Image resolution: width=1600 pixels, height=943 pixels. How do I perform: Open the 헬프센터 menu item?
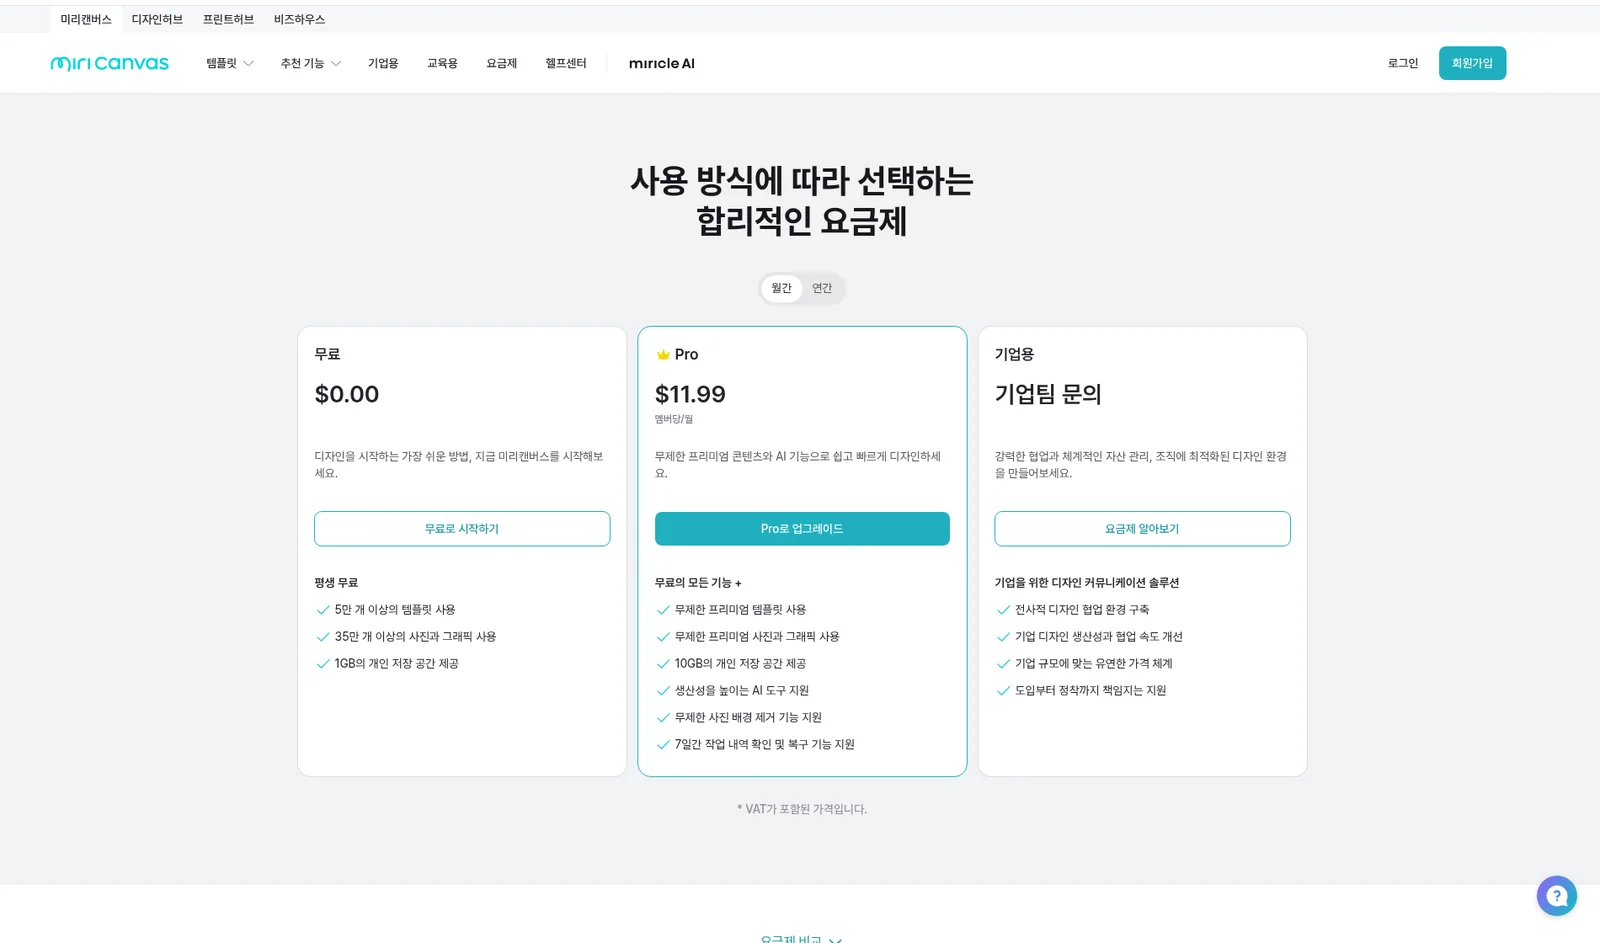pyautogui.click(x=566, y=63)
